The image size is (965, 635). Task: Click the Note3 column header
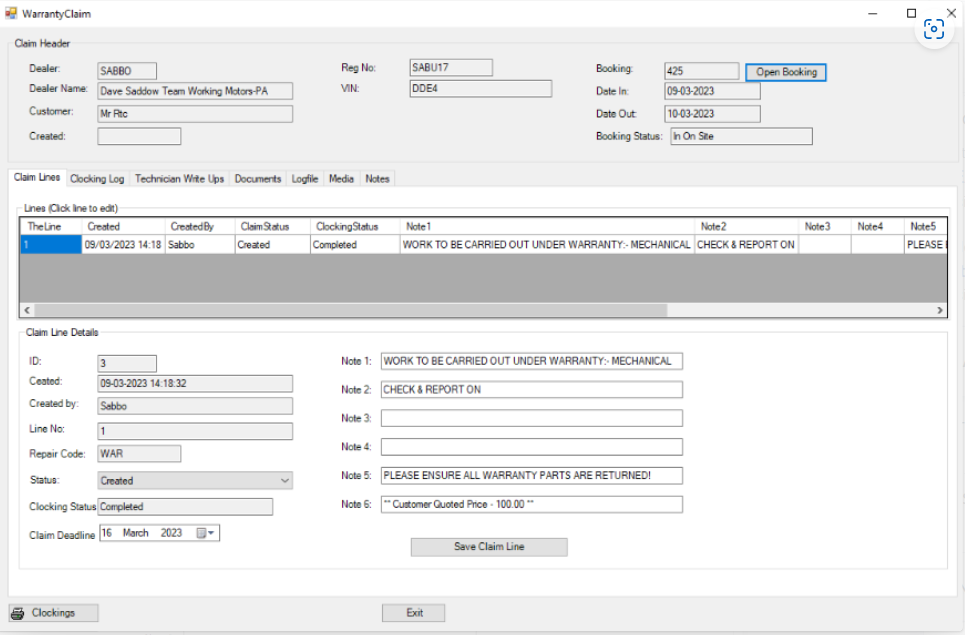(x=825, y=226)
